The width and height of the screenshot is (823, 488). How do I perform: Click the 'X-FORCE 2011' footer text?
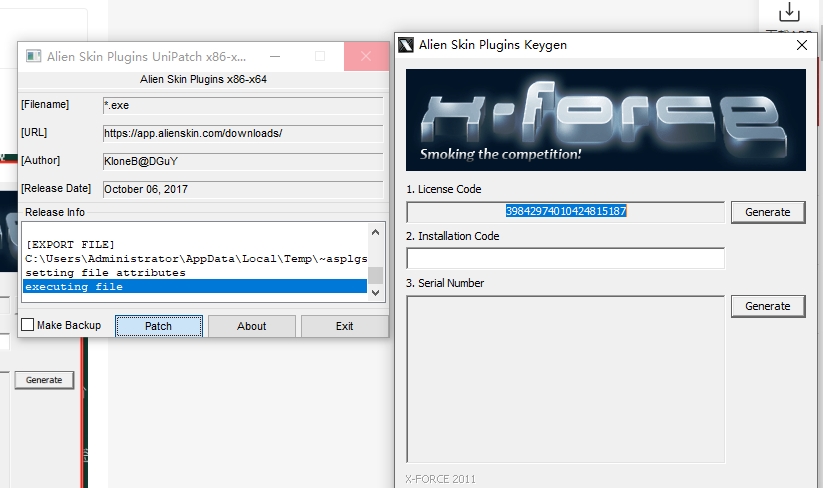coord(440,479)
